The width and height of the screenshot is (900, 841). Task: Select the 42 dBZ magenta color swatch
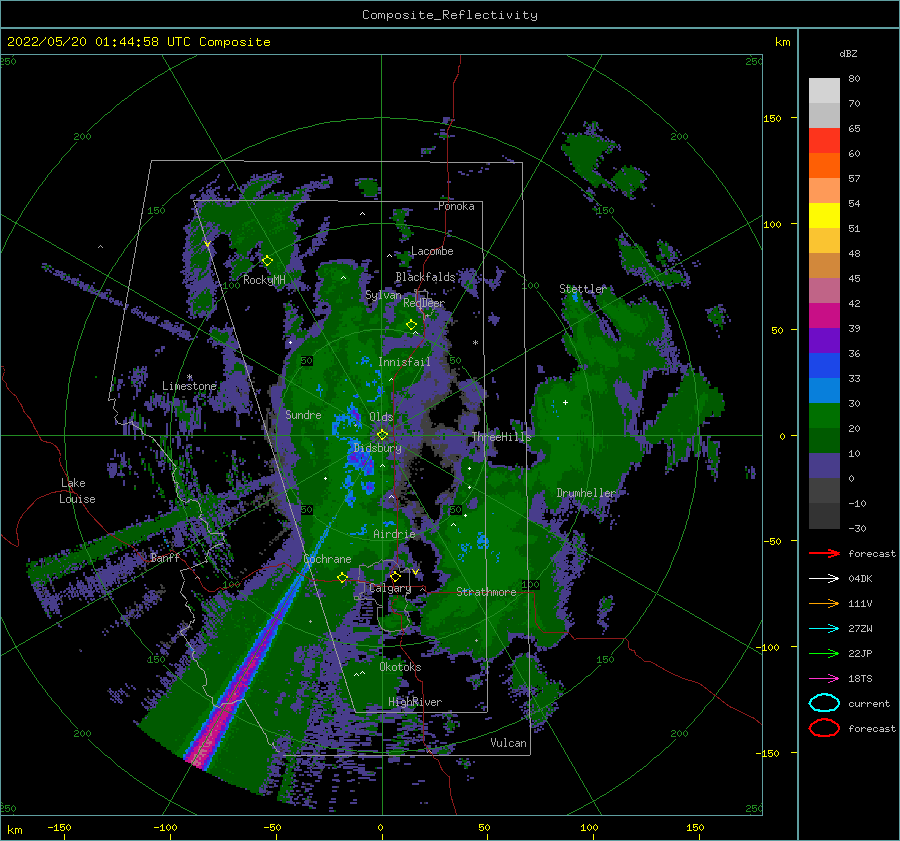pyautogui.click(x=824, y=316)
